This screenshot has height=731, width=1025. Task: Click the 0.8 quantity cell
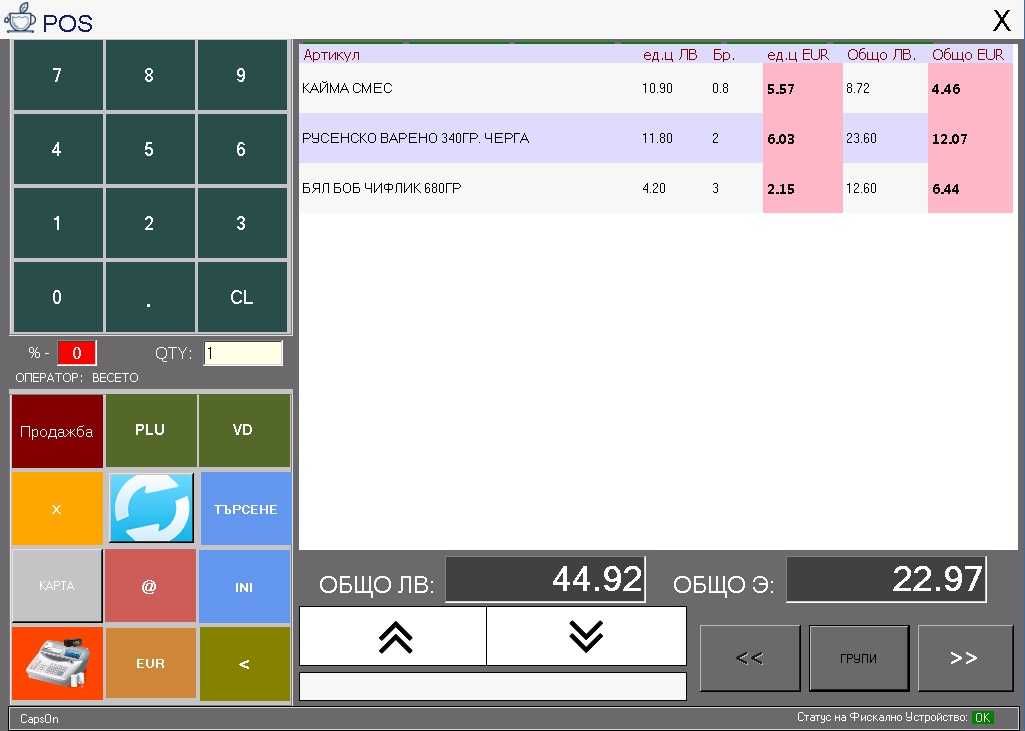click(720, 88)
